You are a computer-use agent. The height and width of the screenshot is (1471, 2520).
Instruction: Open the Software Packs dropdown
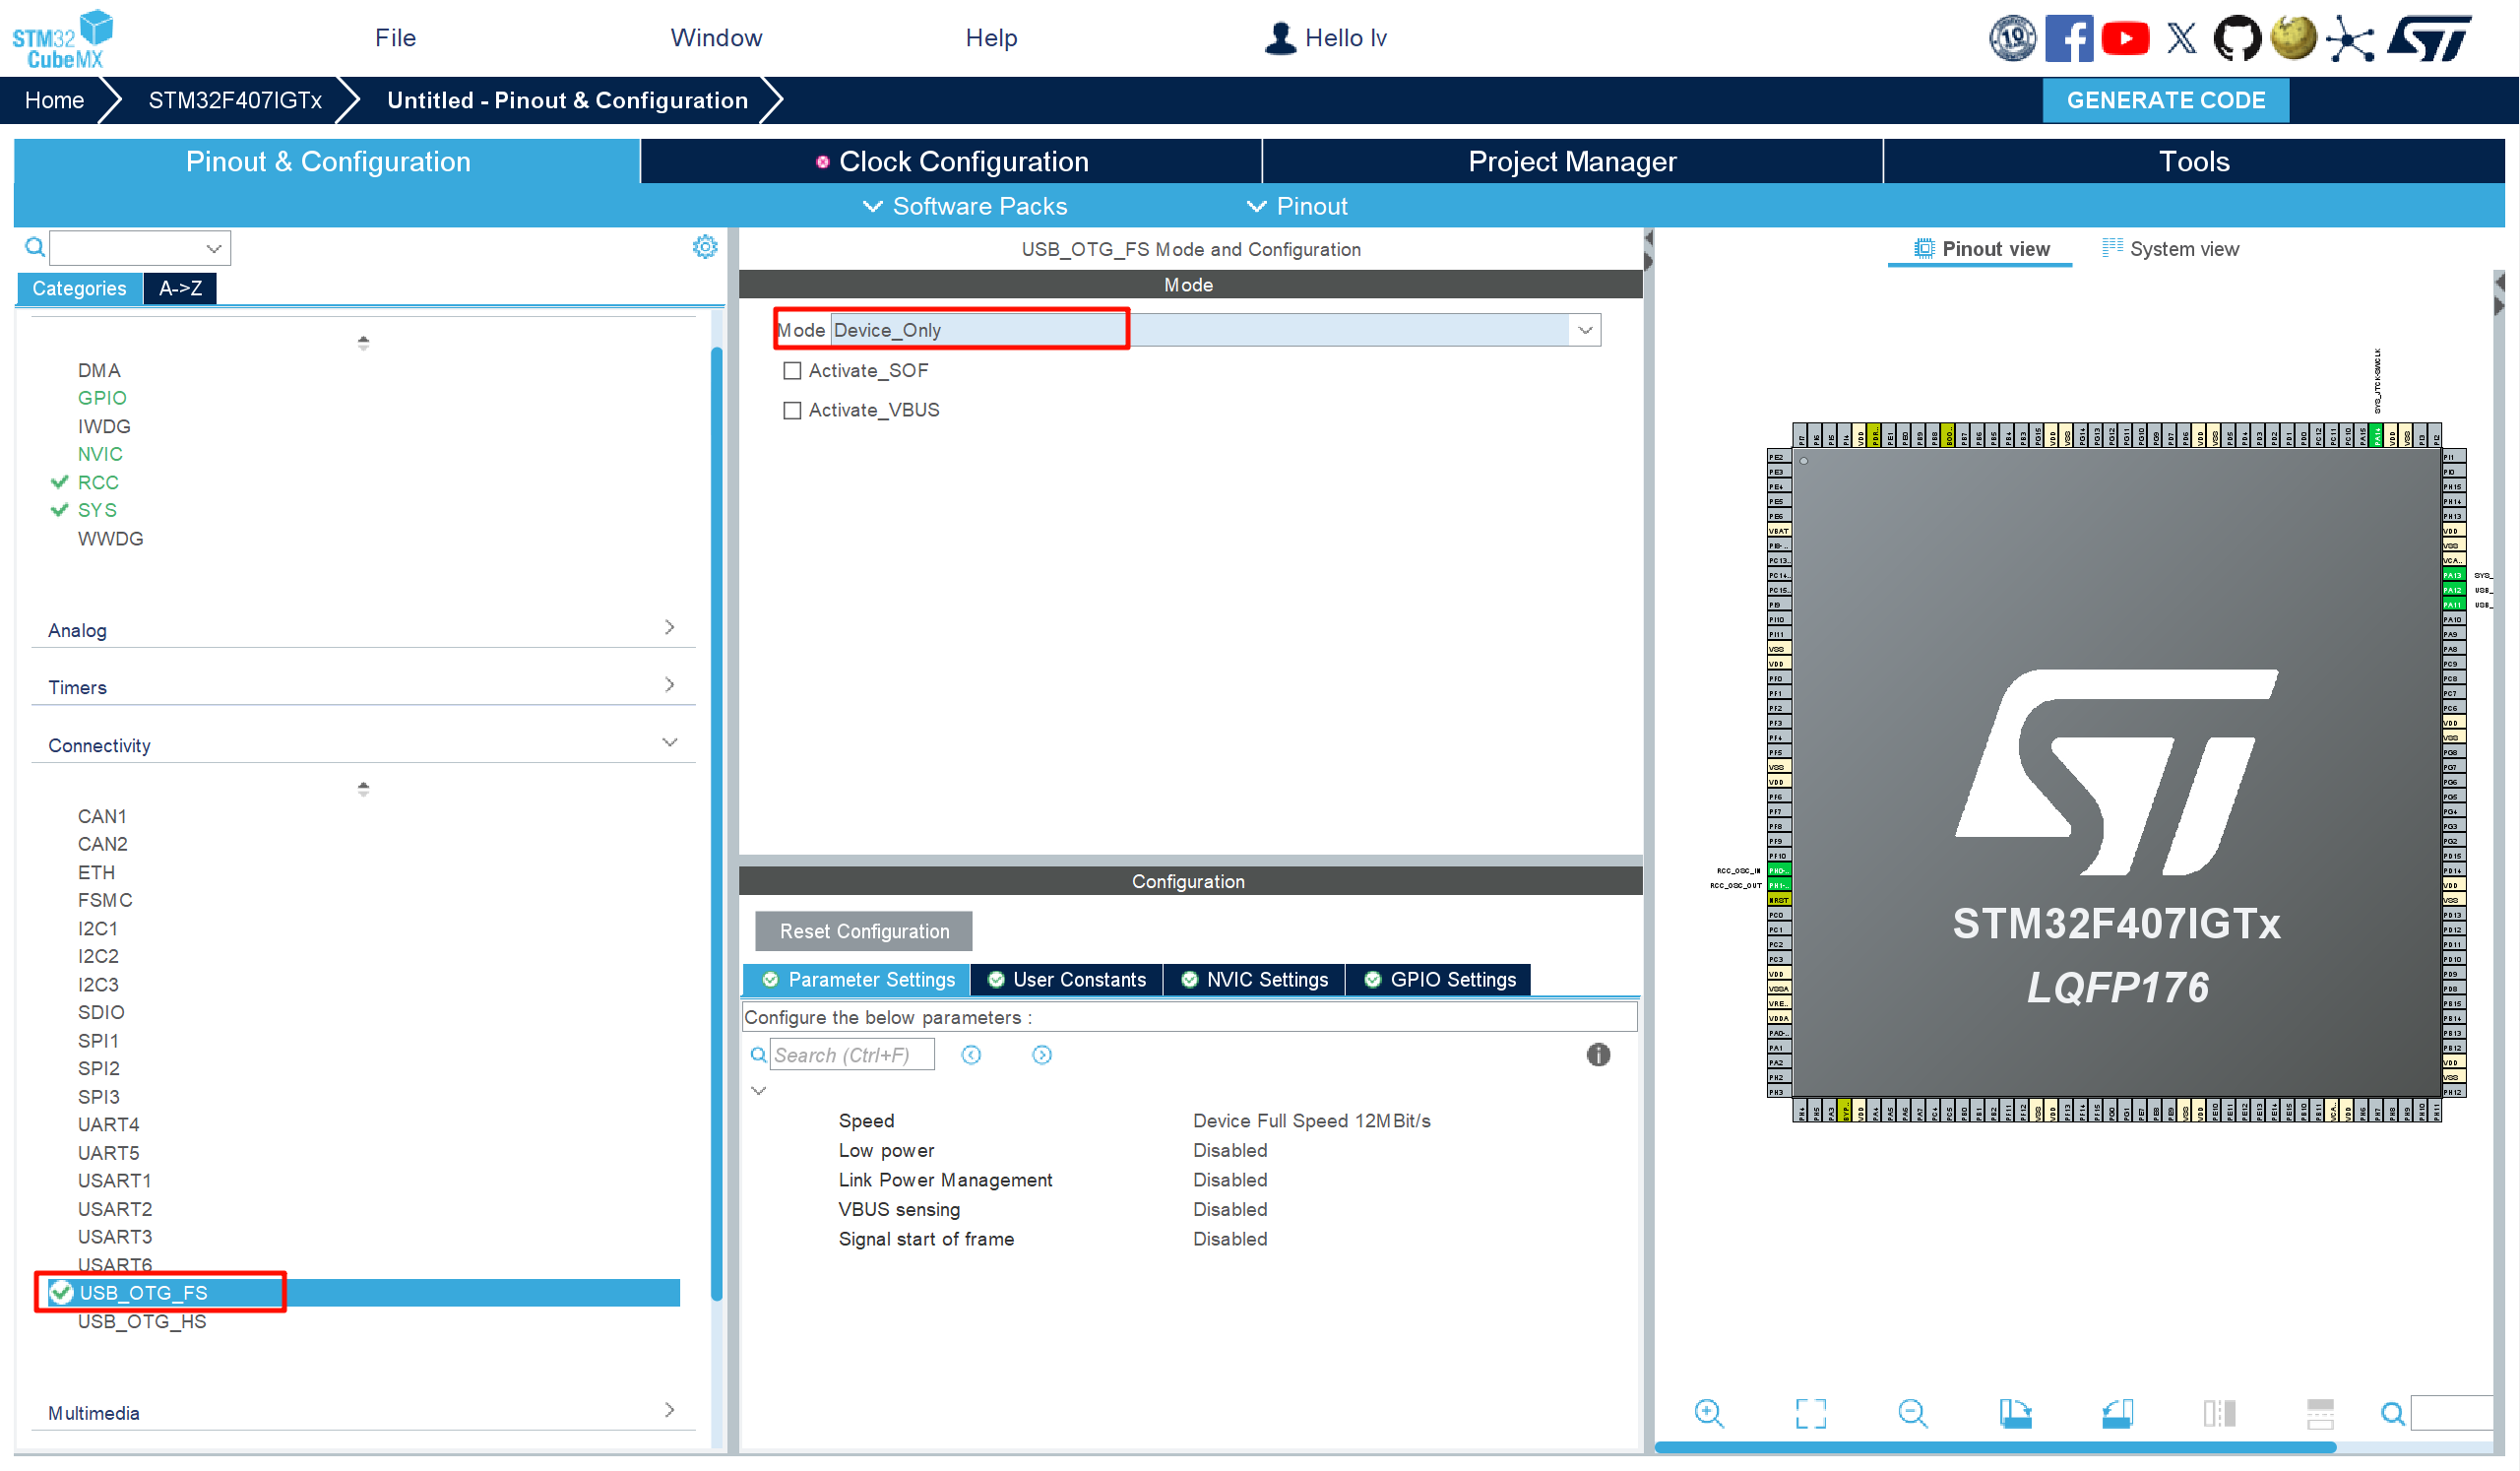[x=965, y=206]
